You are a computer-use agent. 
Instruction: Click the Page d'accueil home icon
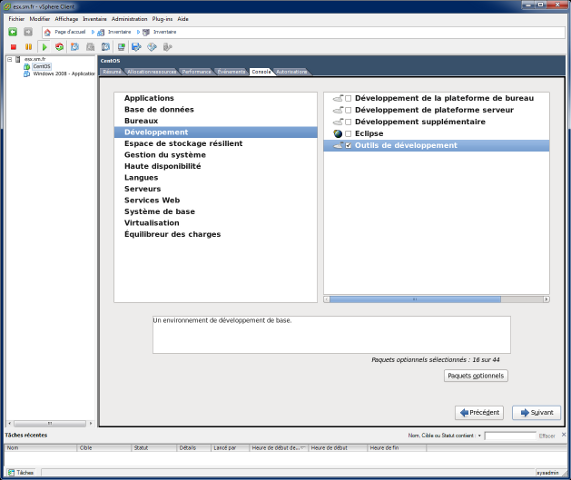coord(47,32)
